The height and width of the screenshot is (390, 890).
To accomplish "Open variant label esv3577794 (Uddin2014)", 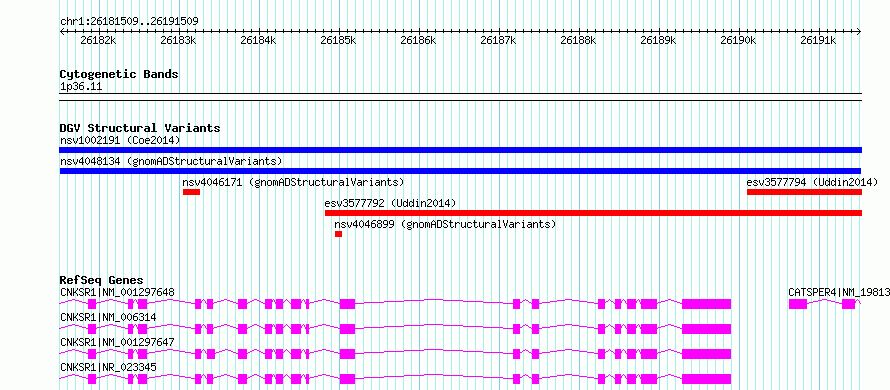I will [x=812, y=182].
